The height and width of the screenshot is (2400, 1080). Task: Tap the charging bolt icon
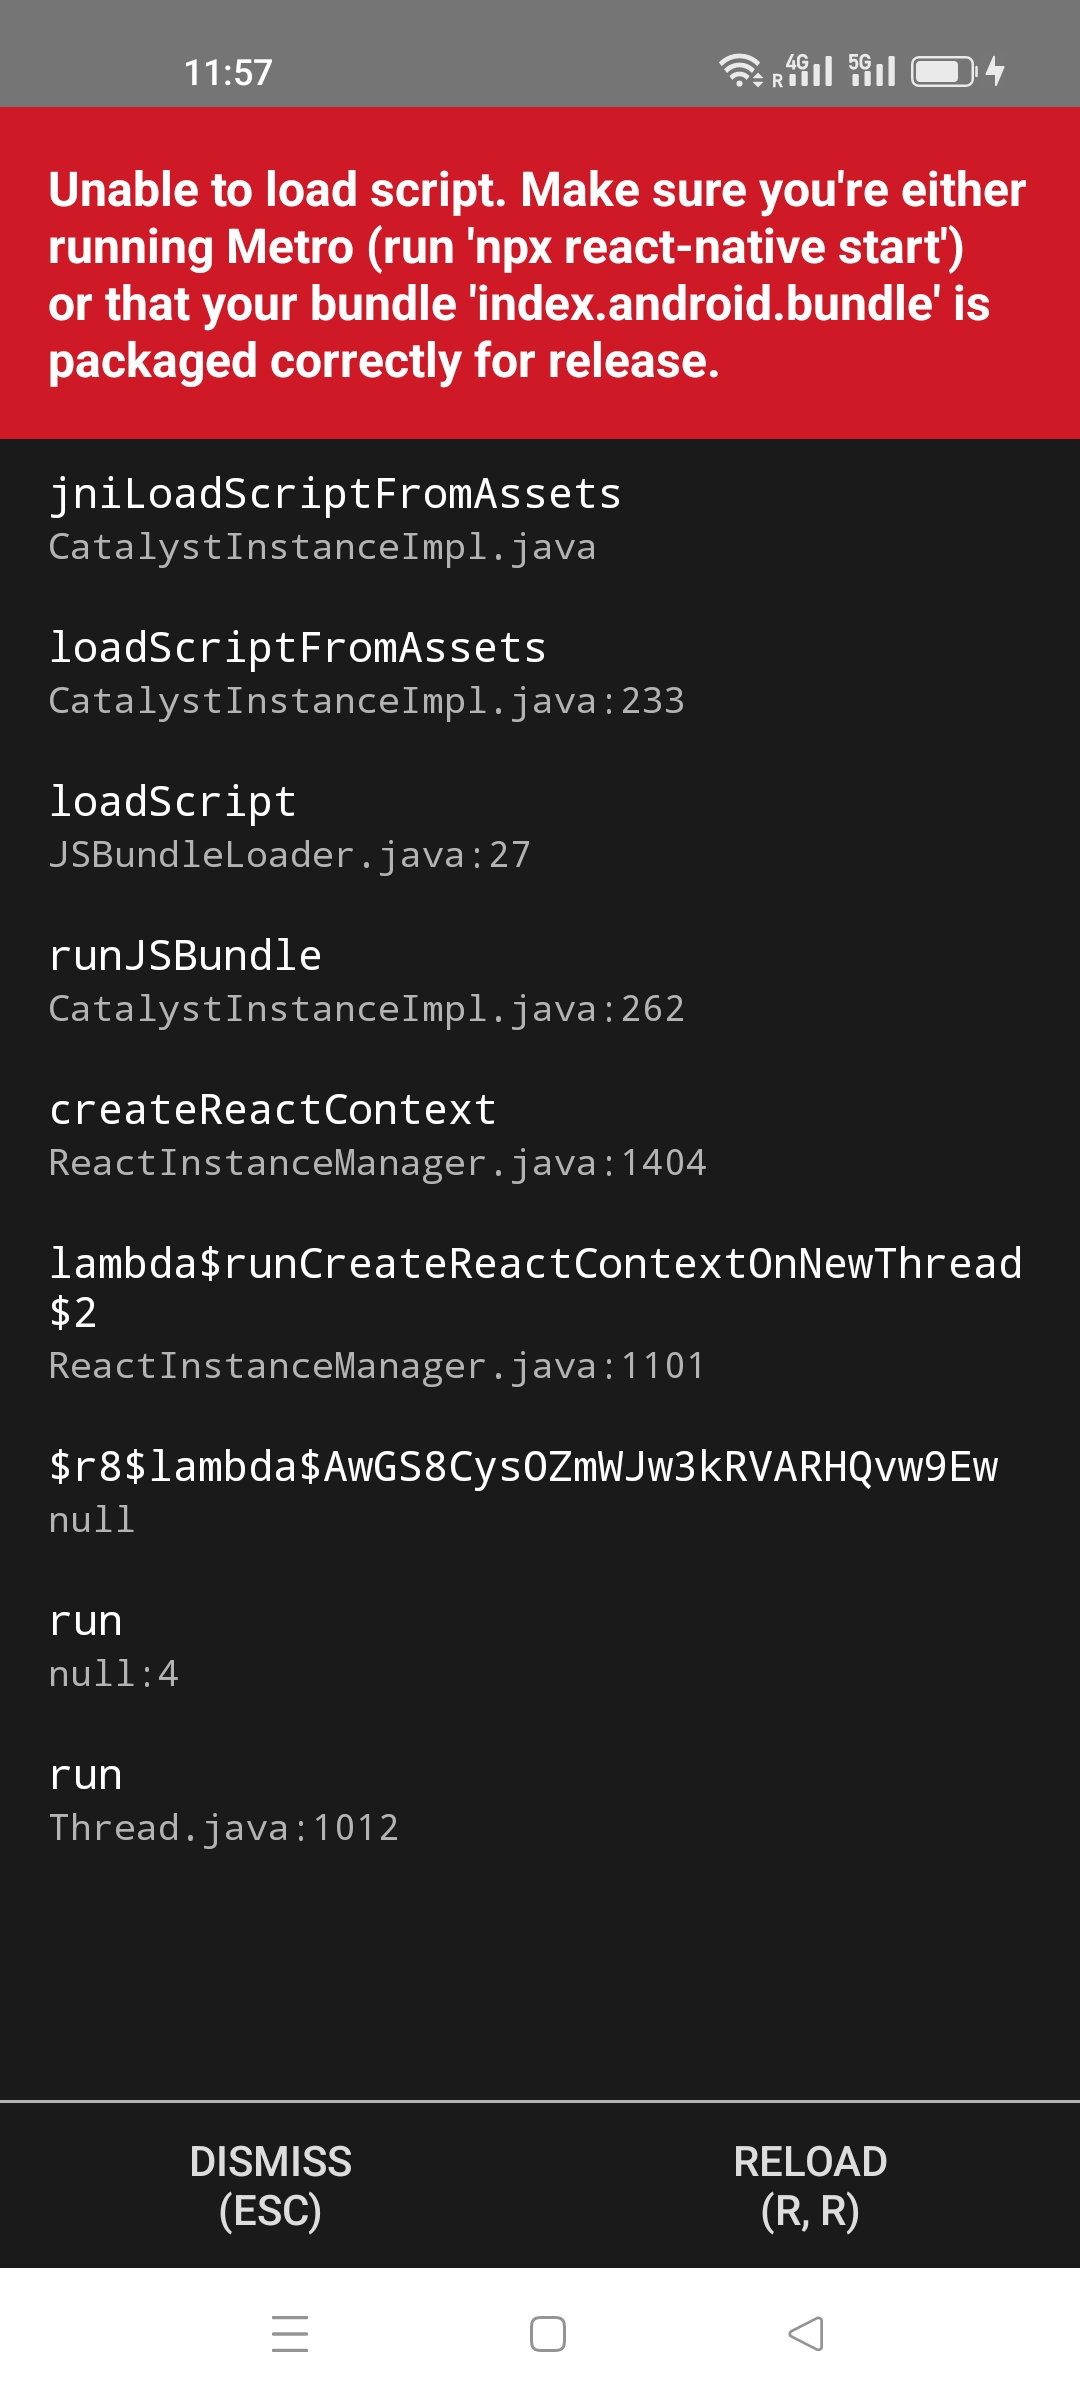coord(995,70)
